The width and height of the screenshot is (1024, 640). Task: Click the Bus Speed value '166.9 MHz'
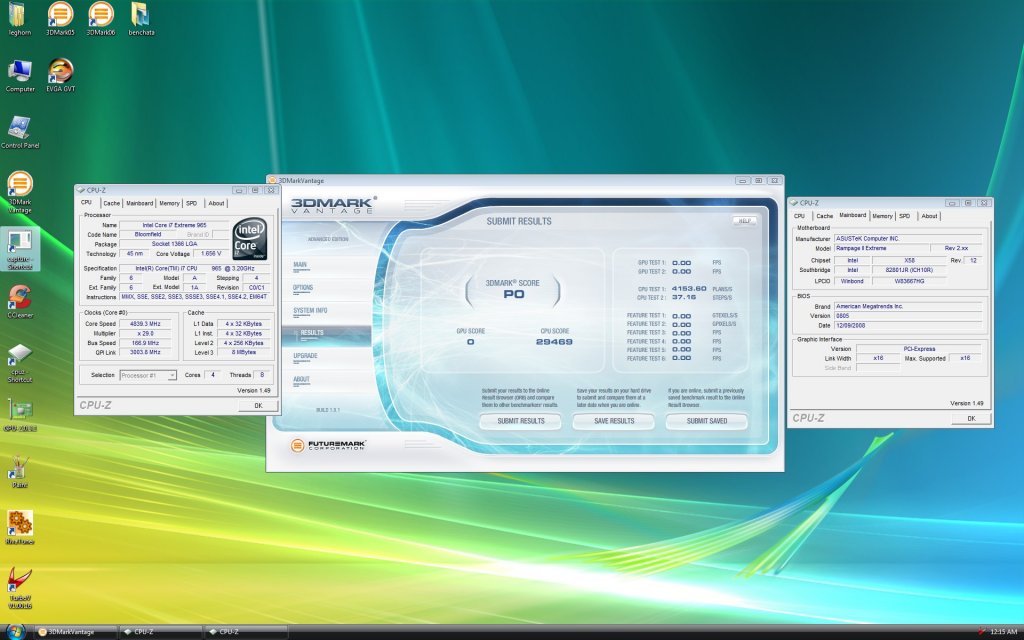click(x=145, y=343)
